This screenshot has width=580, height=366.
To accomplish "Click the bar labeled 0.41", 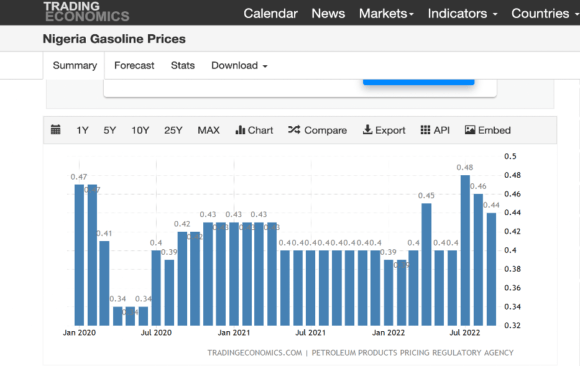I will pos(105,283).
